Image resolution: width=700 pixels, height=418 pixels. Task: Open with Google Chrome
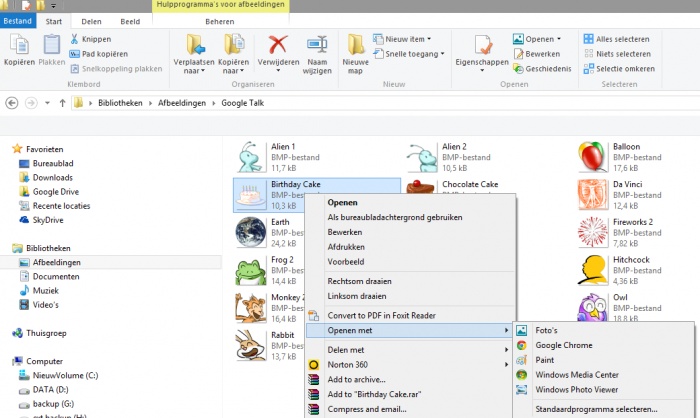coord(564,345)
